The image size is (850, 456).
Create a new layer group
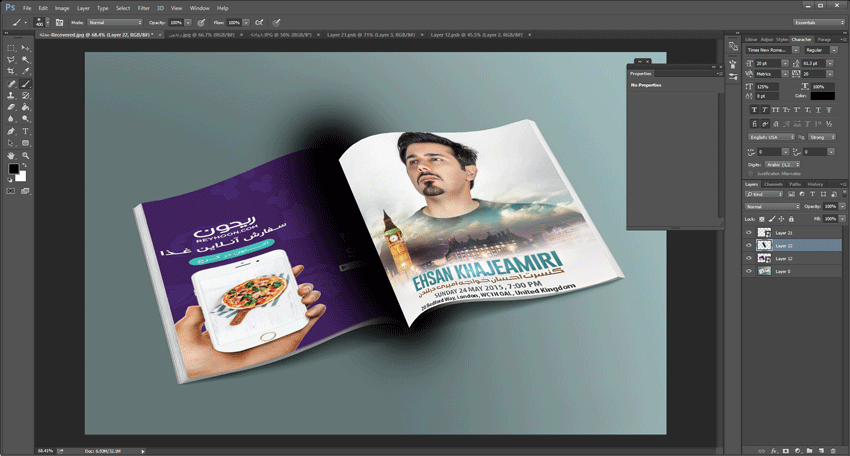(809, 451)
